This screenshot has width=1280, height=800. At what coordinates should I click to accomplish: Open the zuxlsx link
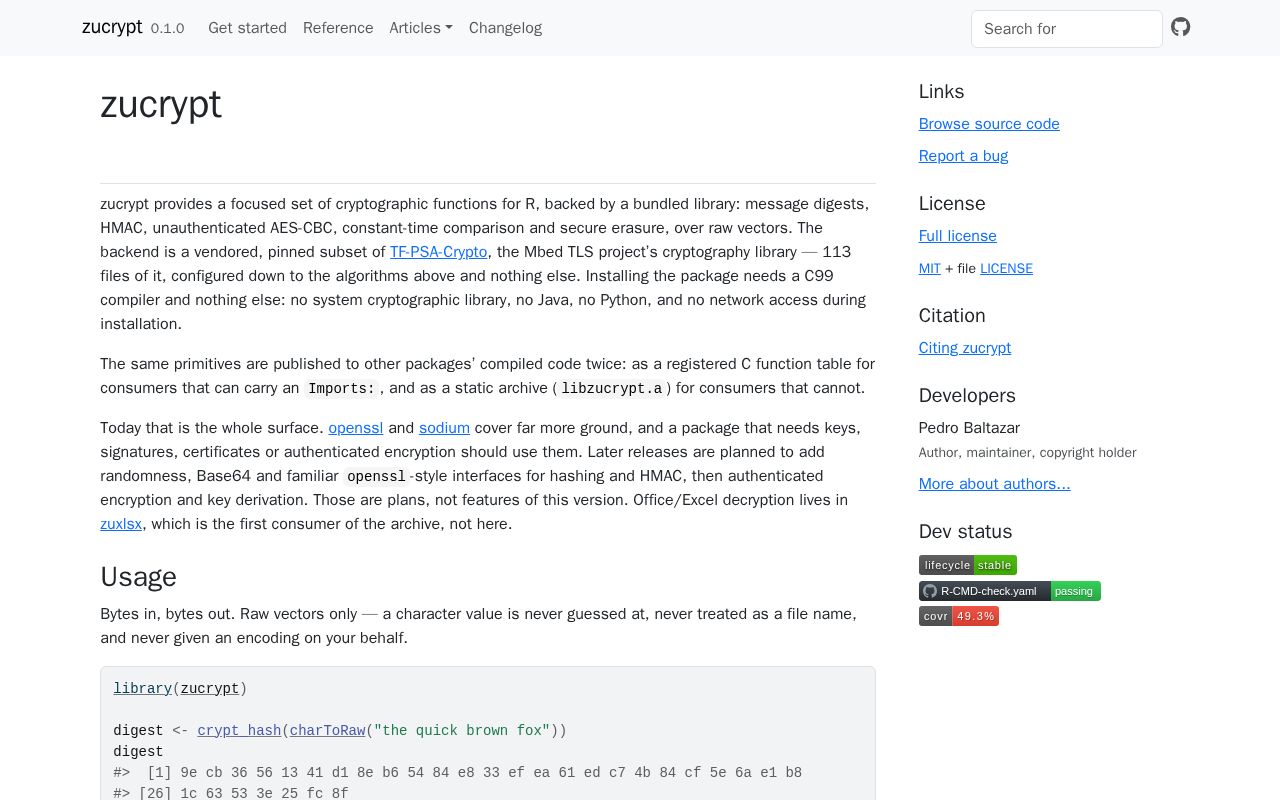[x=121, y=524]
